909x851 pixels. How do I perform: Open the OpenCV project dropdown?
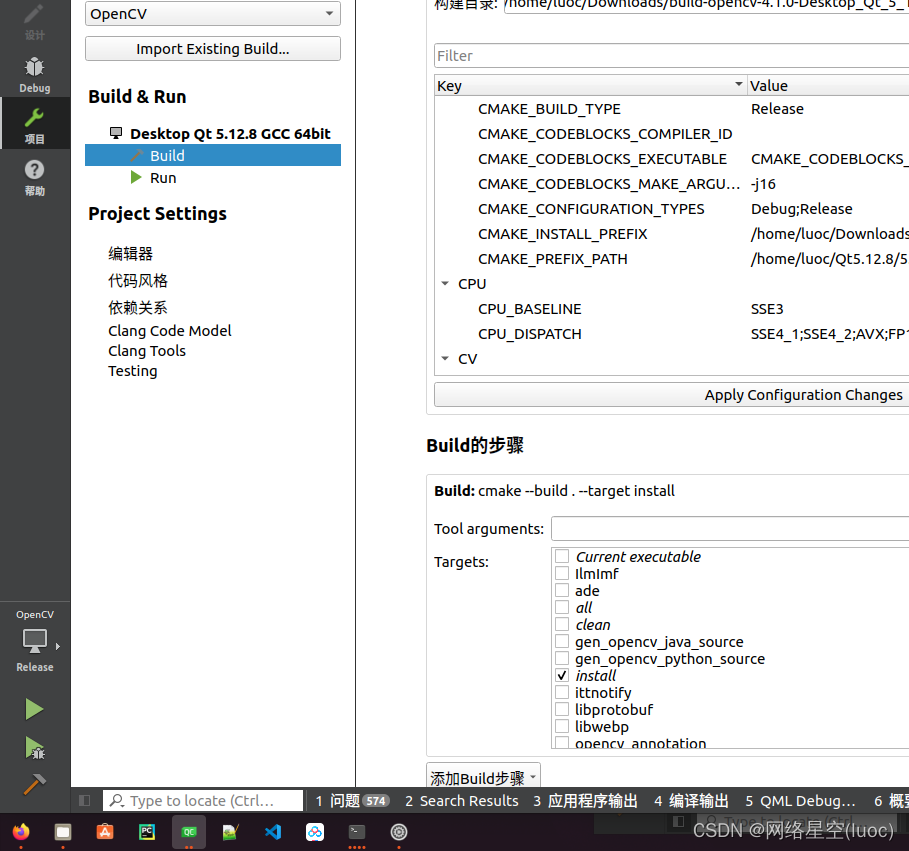213,13
